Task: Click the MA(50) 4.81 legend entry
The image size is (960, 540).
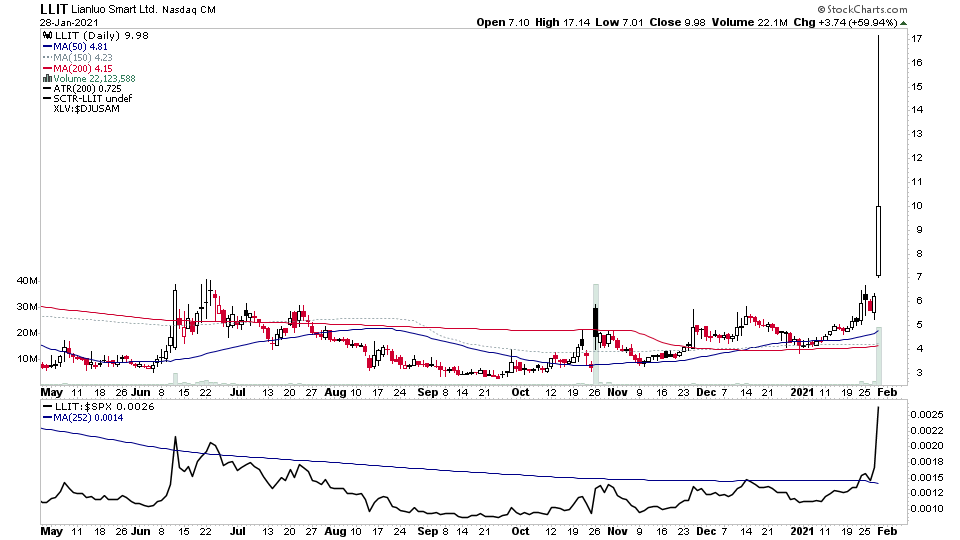Action: click(80, 47)
